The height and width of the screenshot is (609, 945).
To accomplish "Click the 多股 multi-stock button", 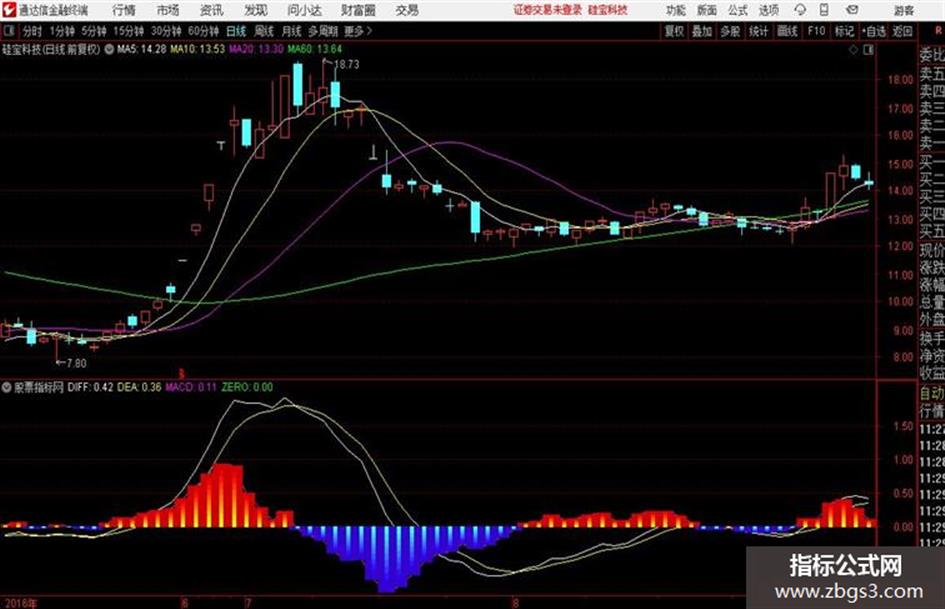I will pos(730,31).
